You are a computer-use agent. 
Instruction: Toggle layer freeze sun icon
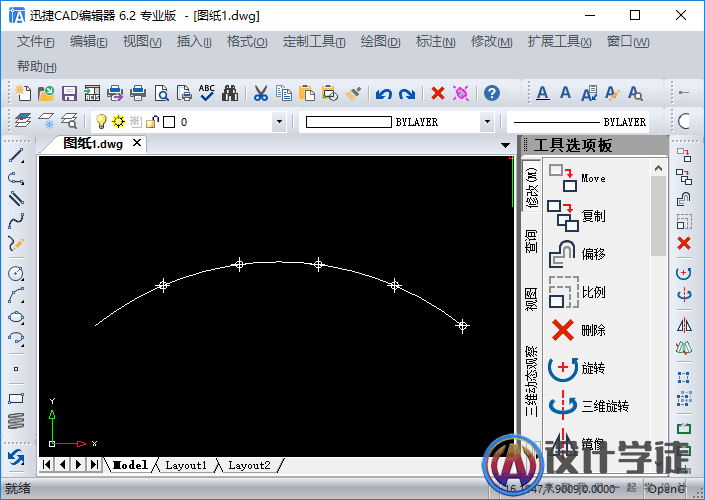(x=118, y=121)
